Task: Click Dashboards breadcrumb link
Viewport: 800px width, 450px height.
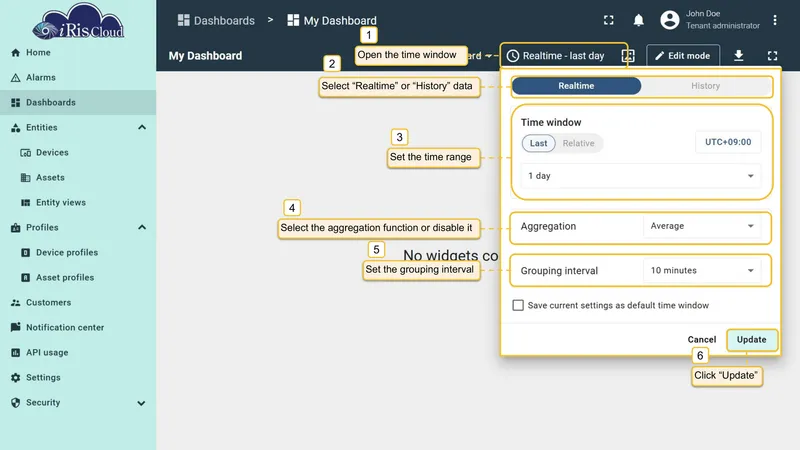Action: [216, 20]
